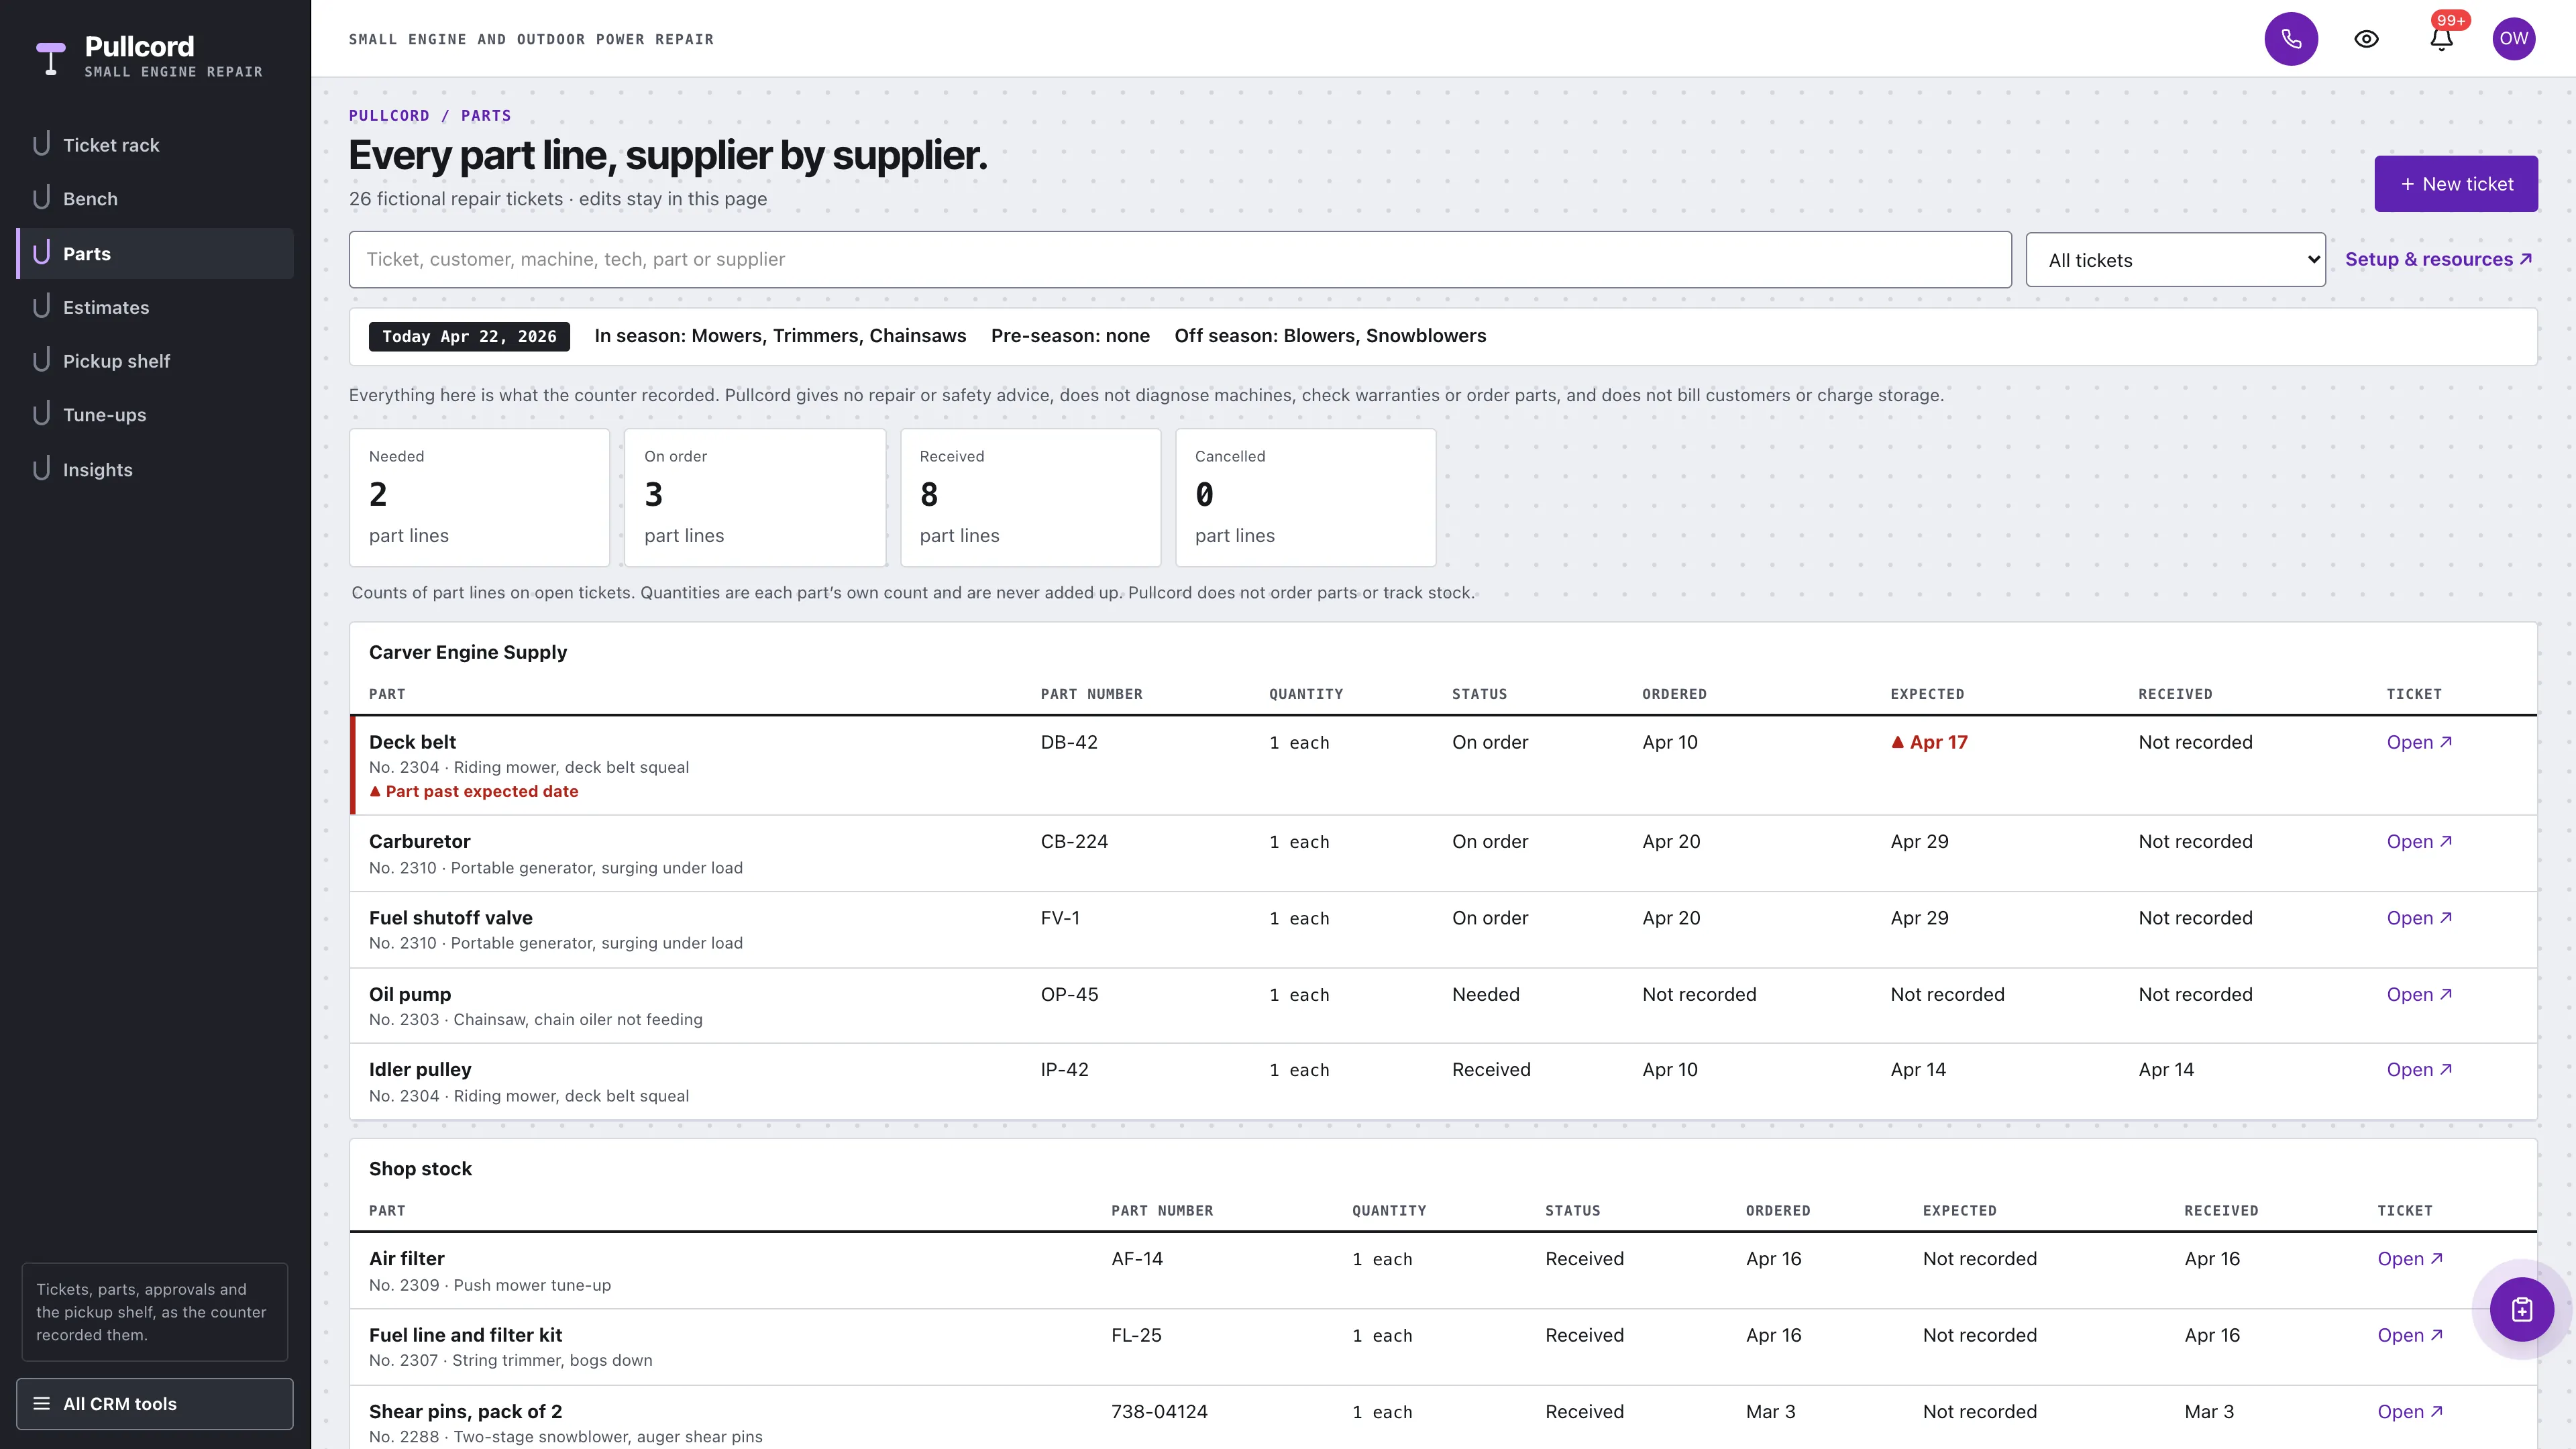The image size is (2576, 1449).
Task: Click the PULLCORD breadcrumb link
Action: (389, 115)
